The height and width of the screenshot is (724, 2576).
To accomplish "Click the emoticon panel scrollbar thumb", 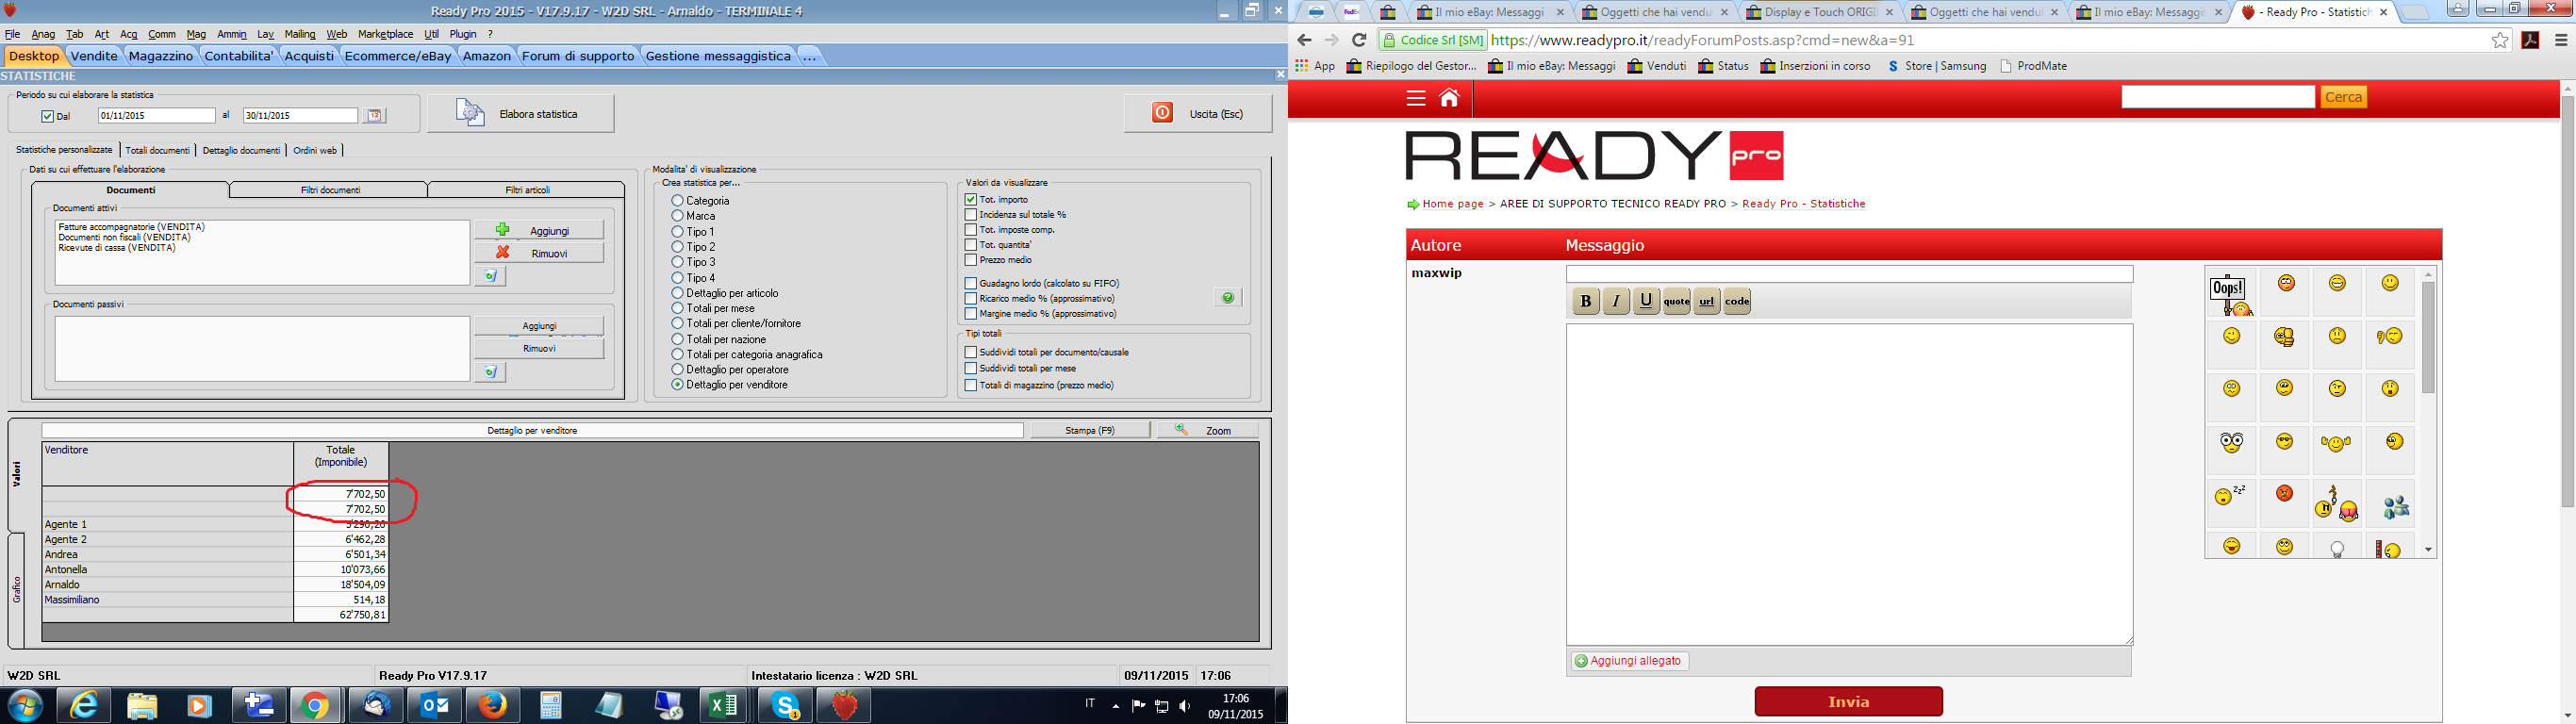I will coord(2428,337).
